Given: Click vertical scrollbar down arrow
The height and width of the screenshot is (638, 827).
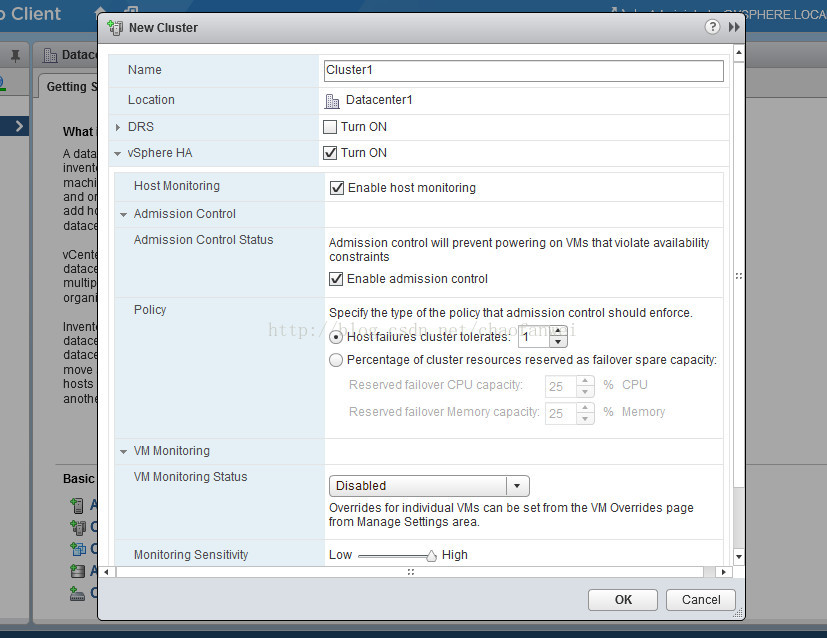Looking at the screenshot, I should (739, 556).
